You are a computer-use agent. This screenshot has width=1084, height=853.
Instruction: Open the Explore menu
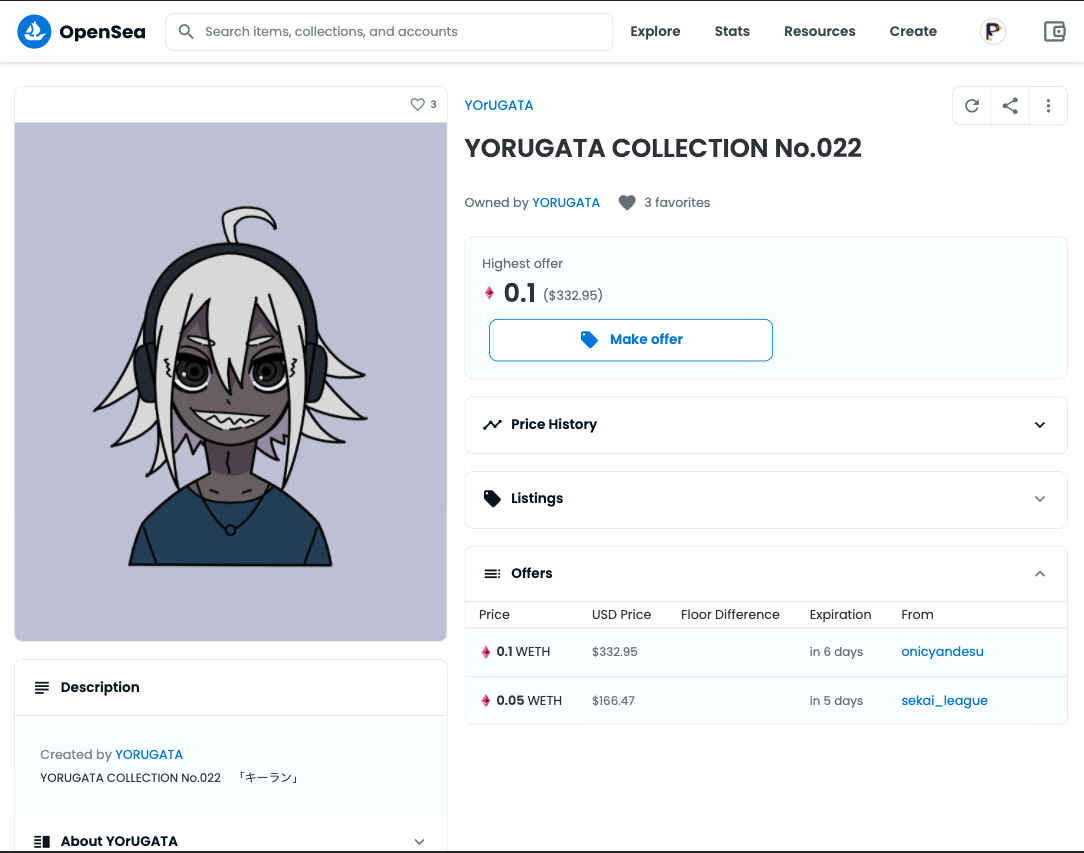pyautogui.click(x=655, y=32)
